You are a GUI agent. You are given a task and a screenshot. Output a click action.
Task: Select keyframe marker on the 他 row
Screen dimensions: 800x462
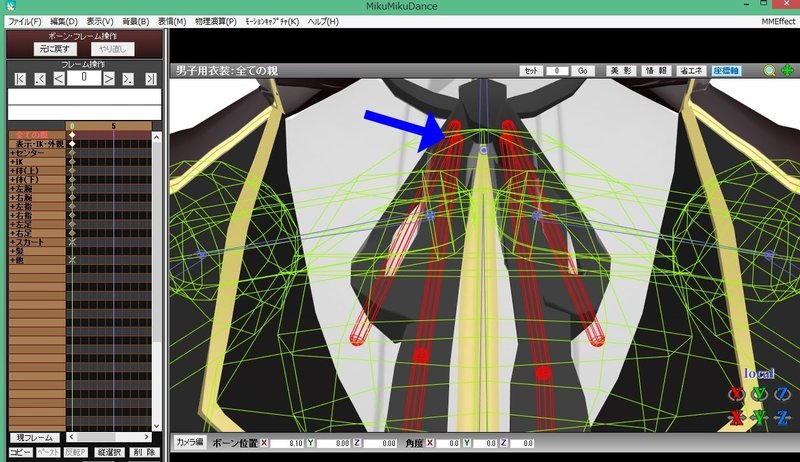pyautogui.click(x=72, y=260)
